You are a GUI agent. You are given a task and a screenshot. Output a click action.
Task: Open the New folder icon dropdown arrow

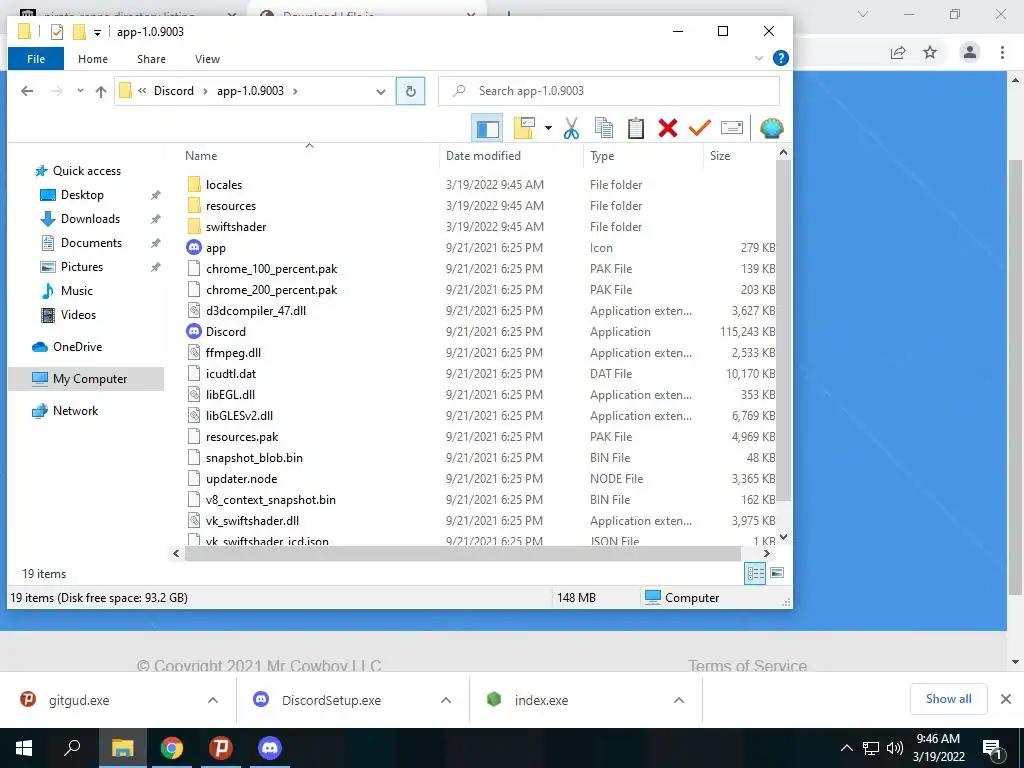(x=548, y=128)
